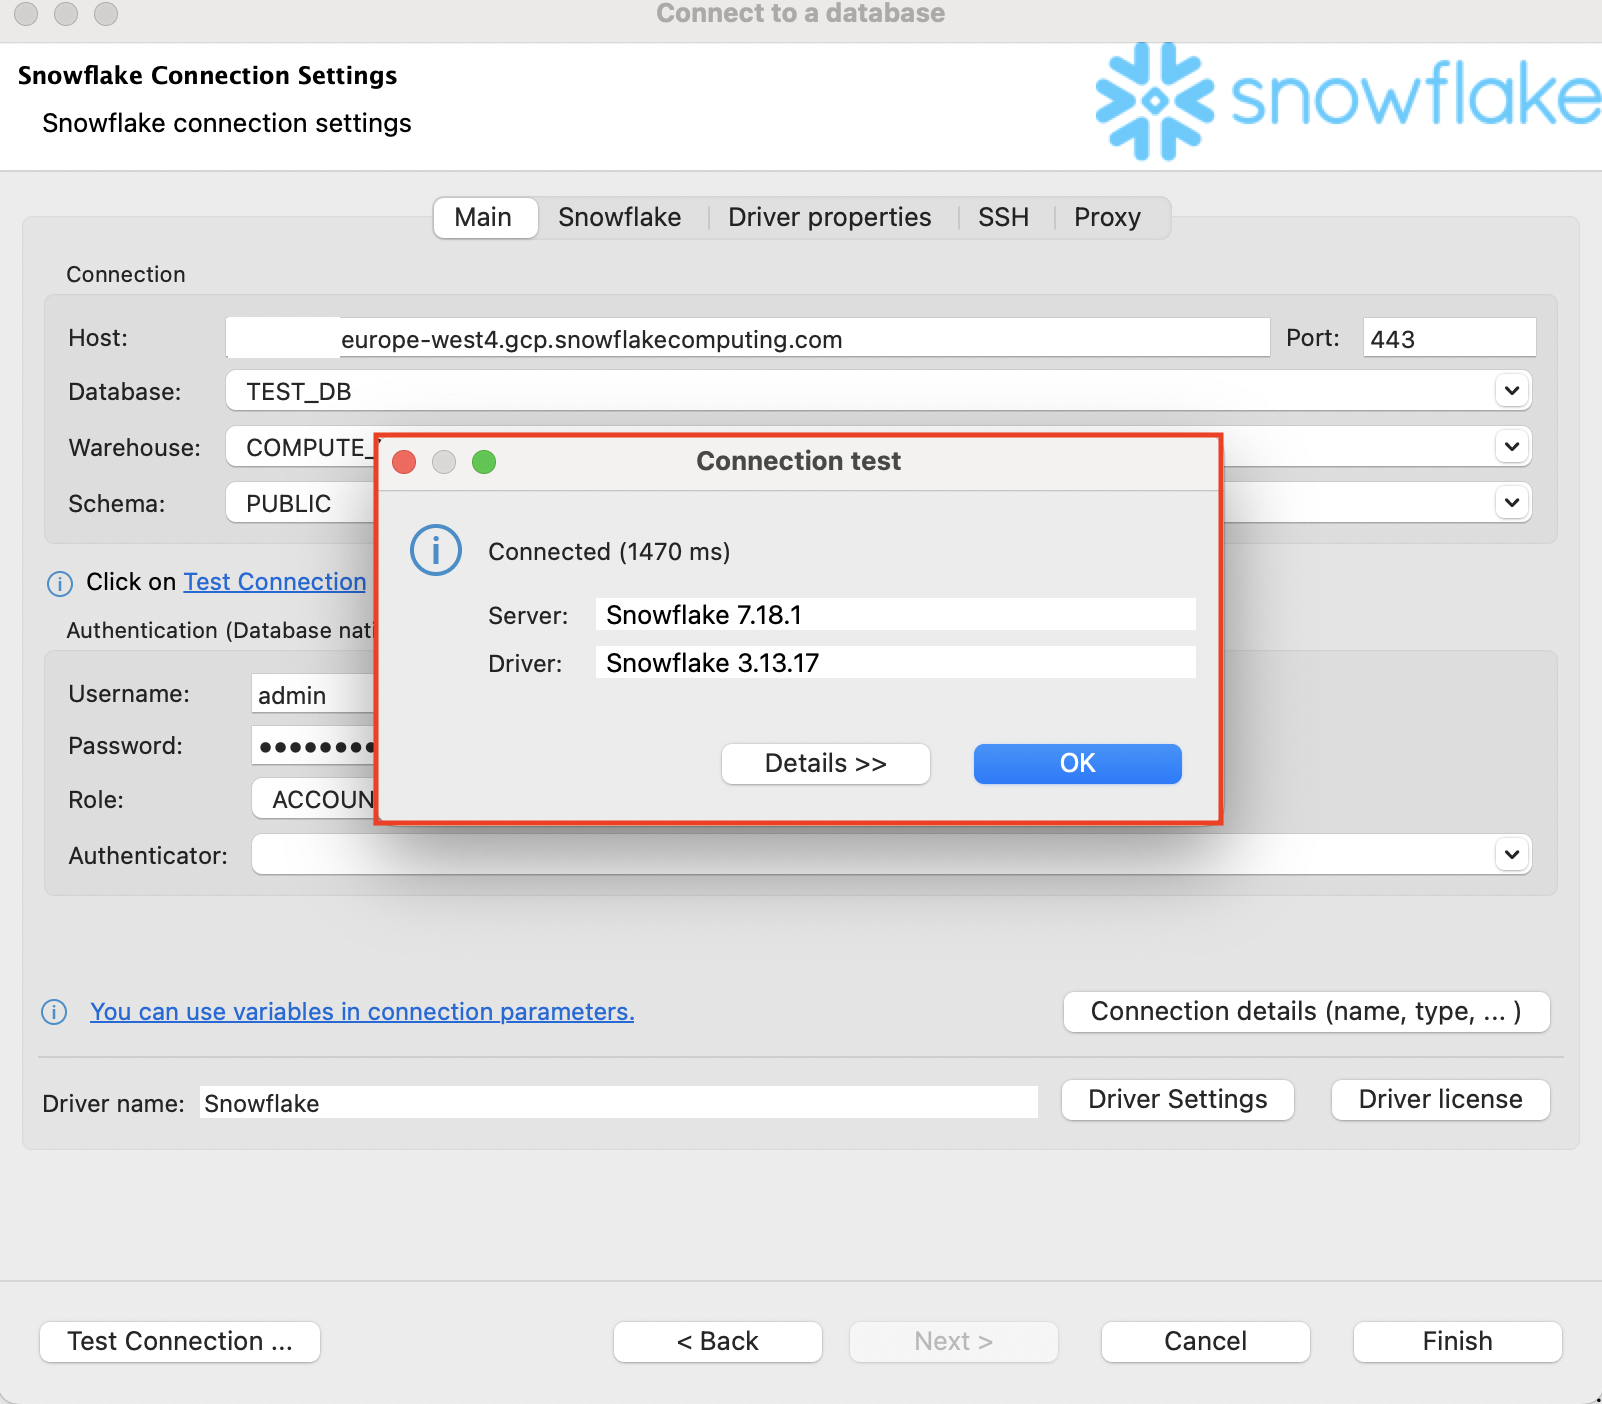The image size is (1602, 1404).
Task: Click the info icon next to variables hint
Action: coord(53,1012)
